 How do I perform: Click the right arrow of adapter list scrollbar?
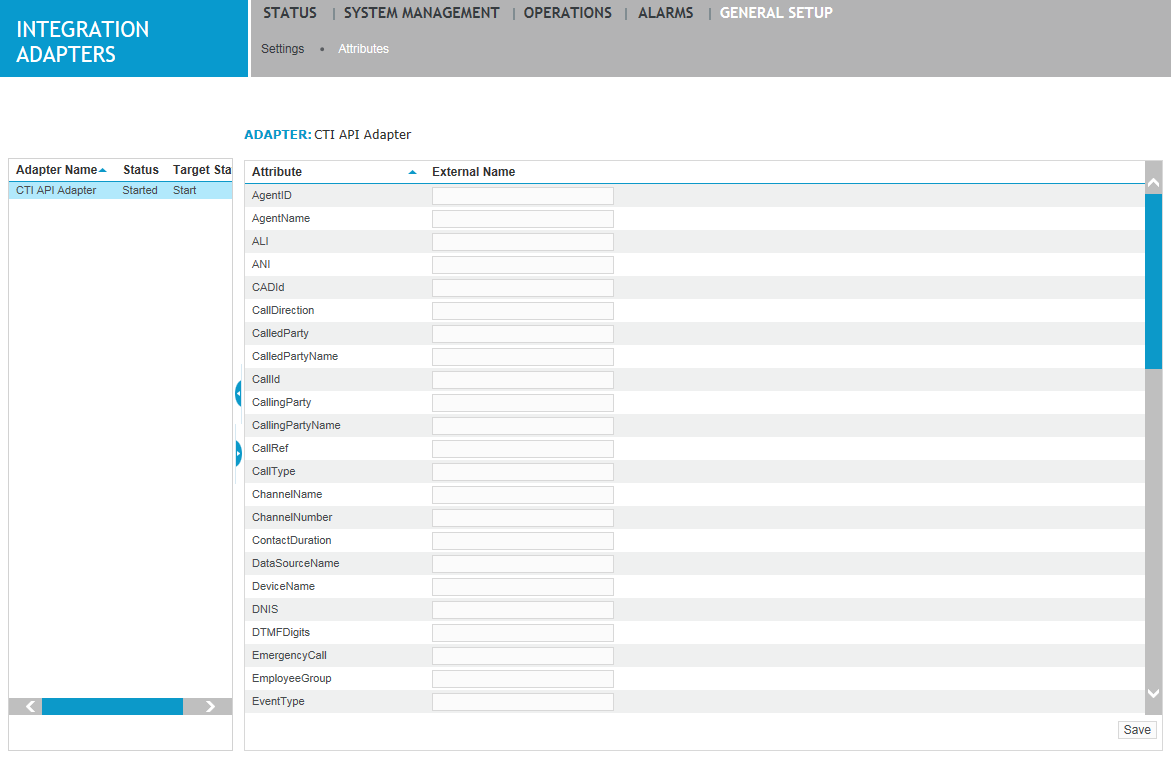tap(208, 706)
